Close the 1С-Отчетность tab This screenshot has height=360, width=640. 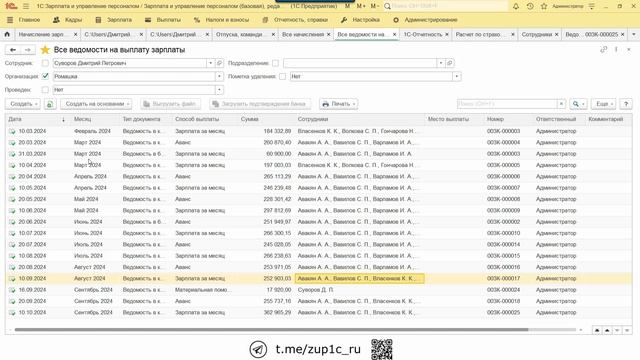coord(447,35)
